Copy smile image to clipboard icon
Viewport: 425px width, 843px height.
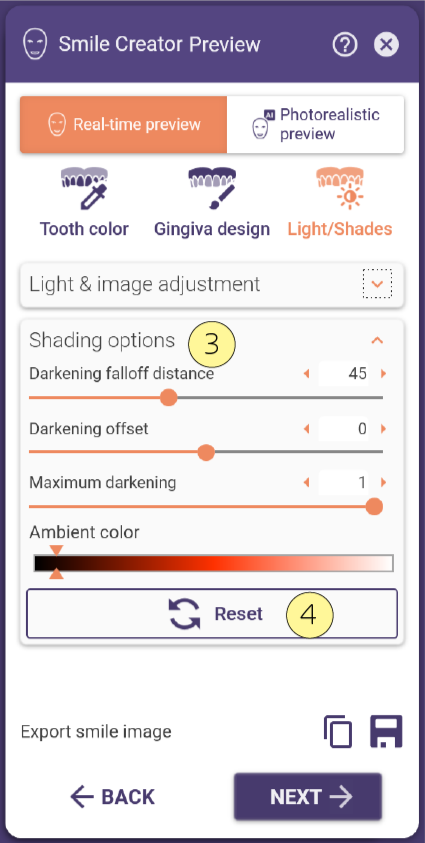pyautogui.click(x=338, y=732)
